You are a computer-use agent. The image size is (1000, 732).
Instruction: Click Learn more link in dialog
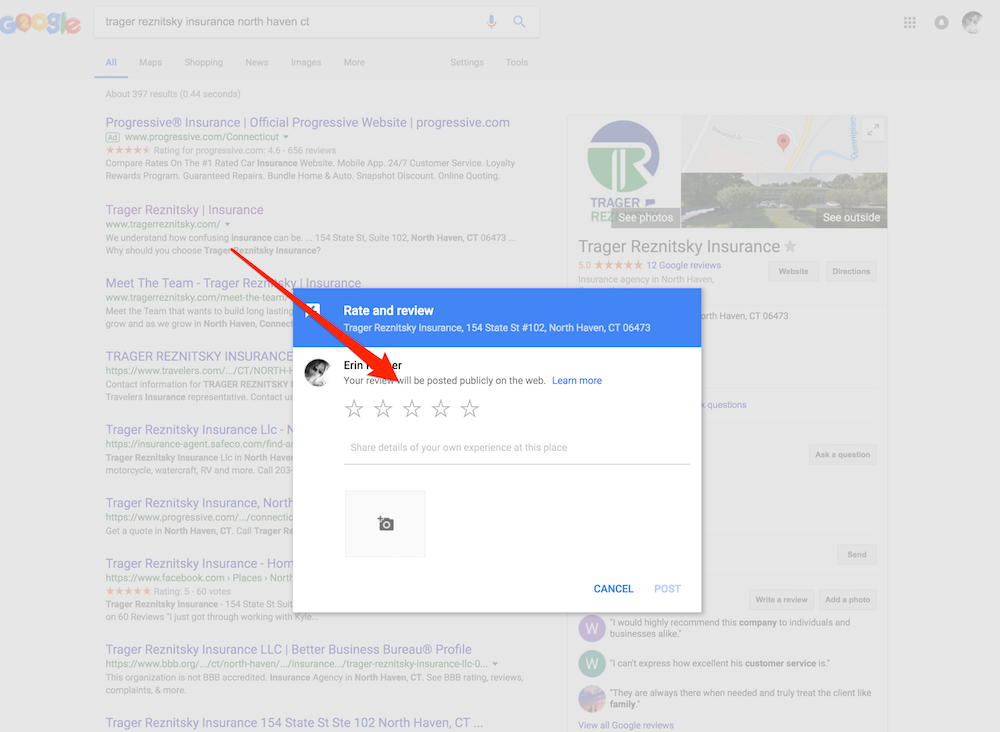(x=577, y=381)
